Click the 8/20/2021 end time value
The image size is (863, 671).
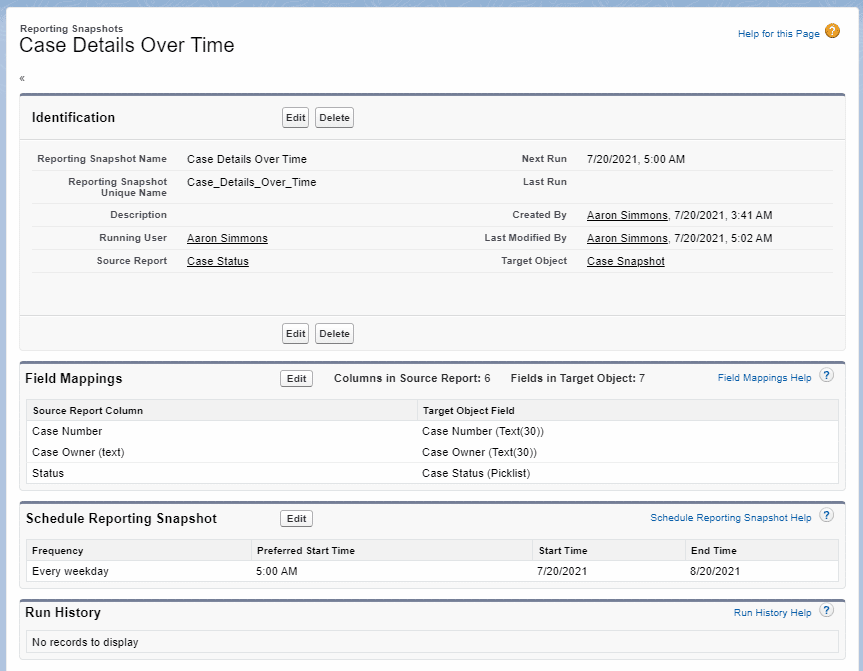pos(715,571)
